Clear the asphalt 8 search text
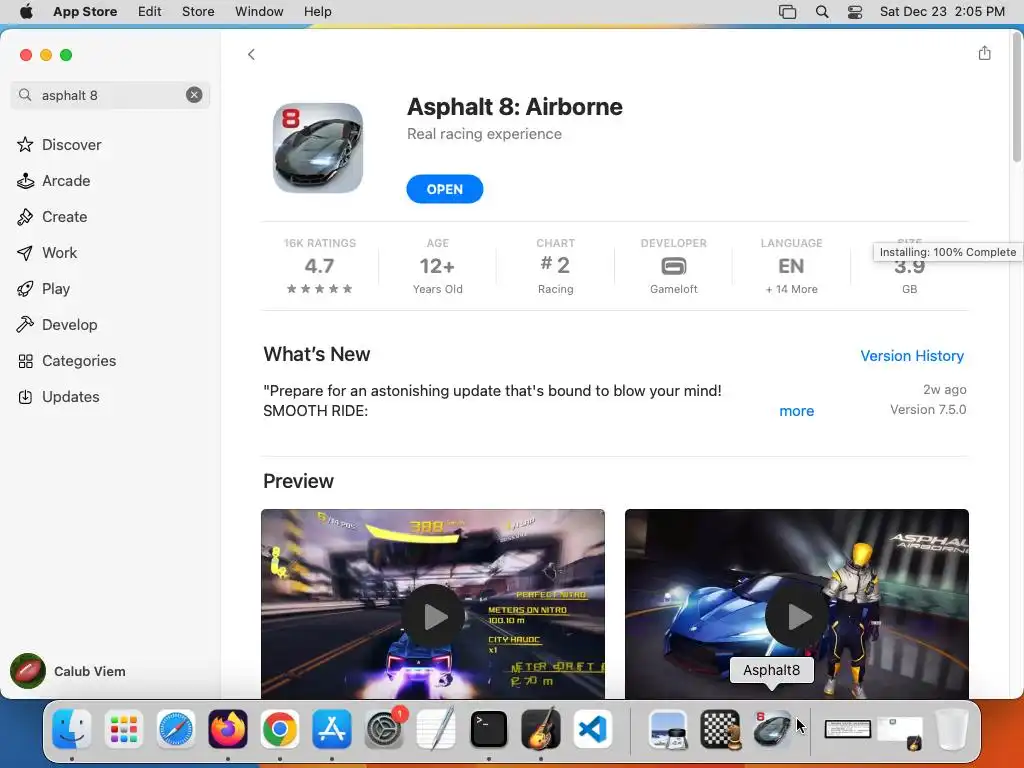The width and height of the screenshot is (1024, 768). click(x=194, y=95)
